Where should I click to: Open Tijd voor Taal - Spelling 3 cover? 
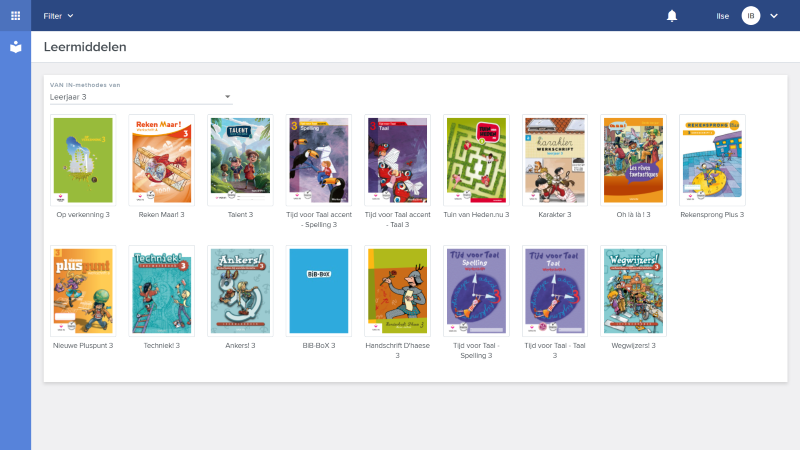pos(476,291)
